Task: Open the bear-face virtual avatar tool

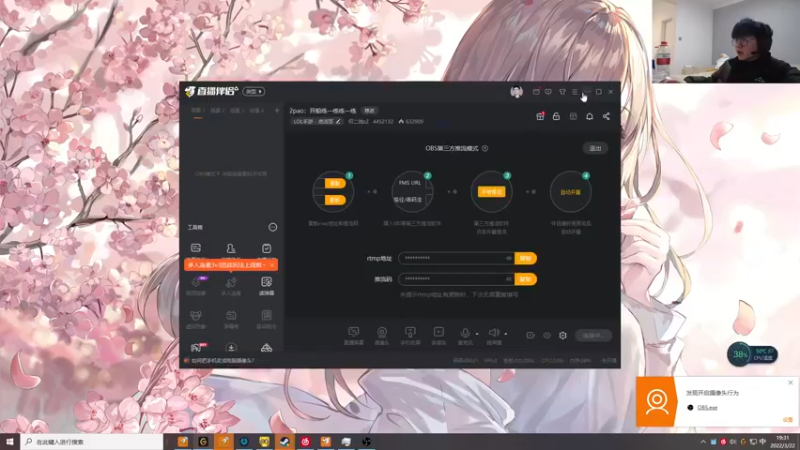Action: coord(196,319)
